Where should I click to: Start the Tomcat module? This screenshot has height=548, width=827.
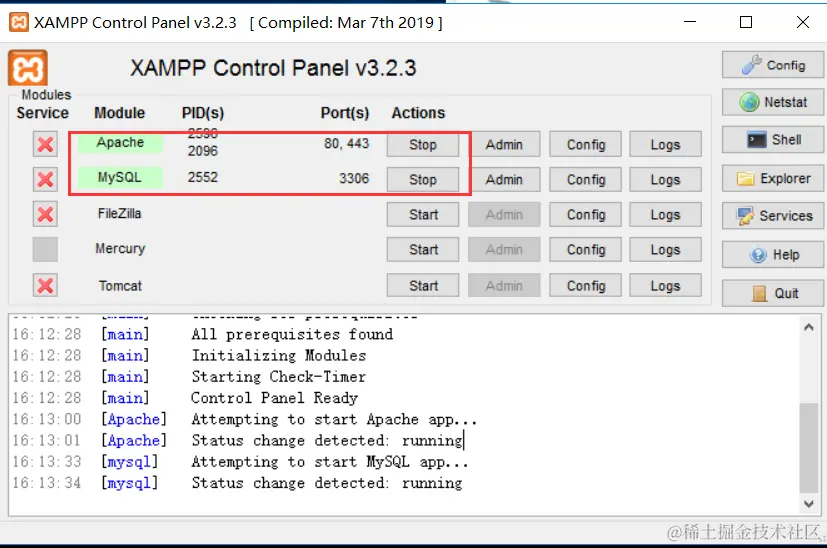tap(423, 285)
